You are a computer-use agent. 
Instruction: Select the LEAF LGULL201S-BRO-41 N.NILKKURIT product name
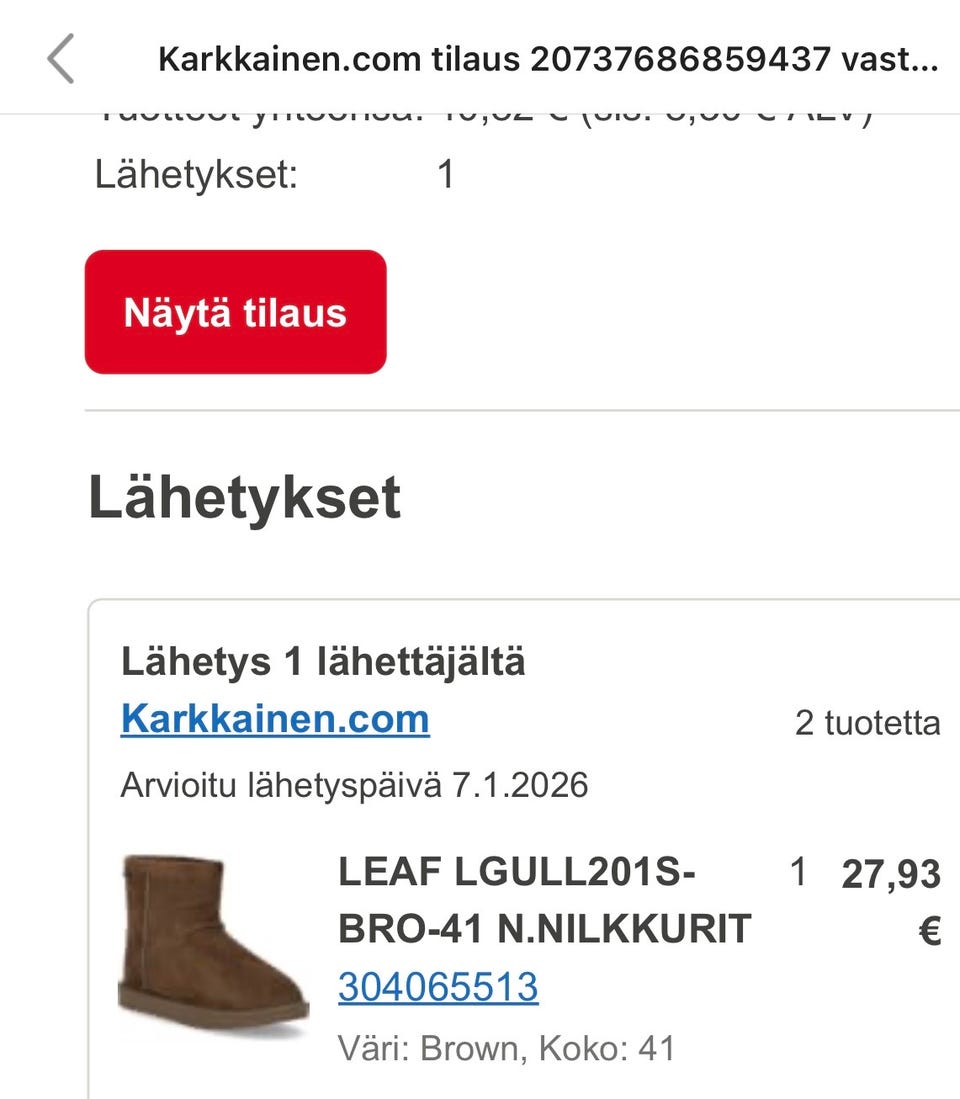[x=544, y=901]
